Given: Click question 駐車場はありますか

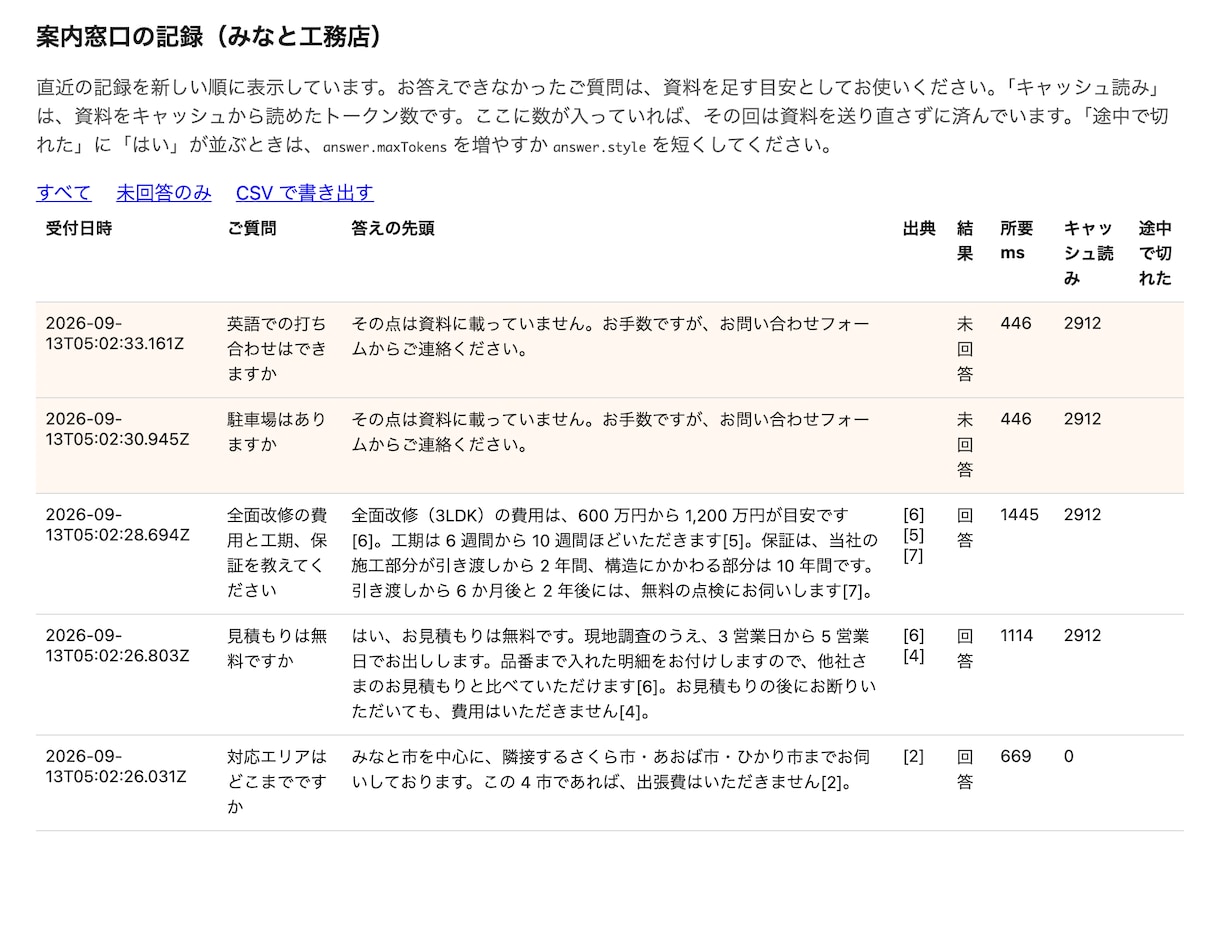Looking at the screenshot, I should point(277,432).
